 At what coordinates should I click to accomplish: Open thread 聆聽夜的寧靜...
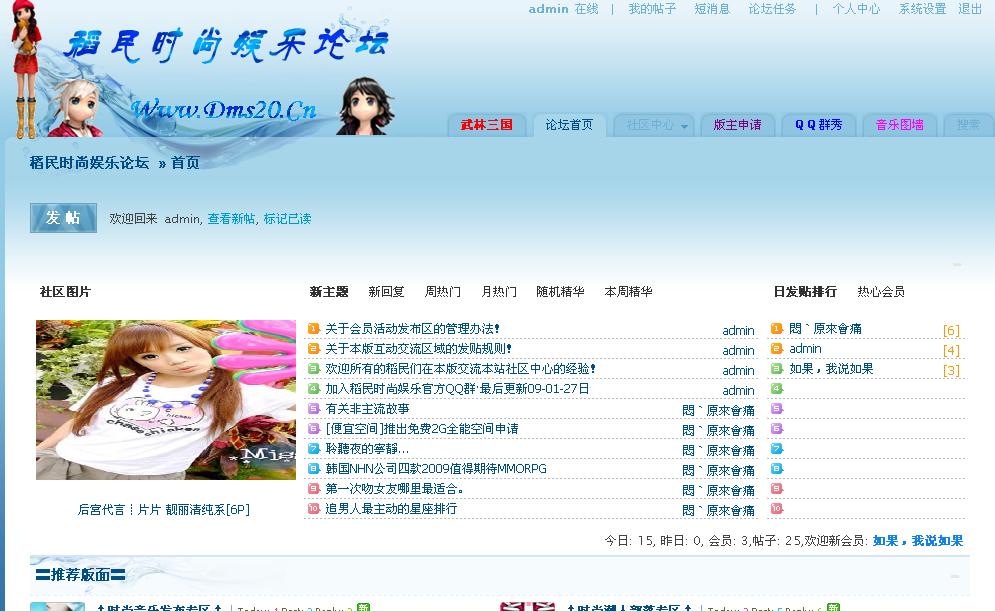367,449
